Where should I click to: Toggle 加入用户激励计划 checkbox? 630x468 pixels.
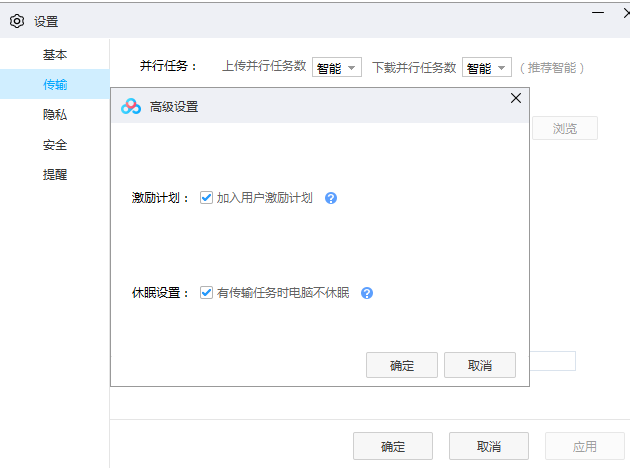[x=206, y=198]
